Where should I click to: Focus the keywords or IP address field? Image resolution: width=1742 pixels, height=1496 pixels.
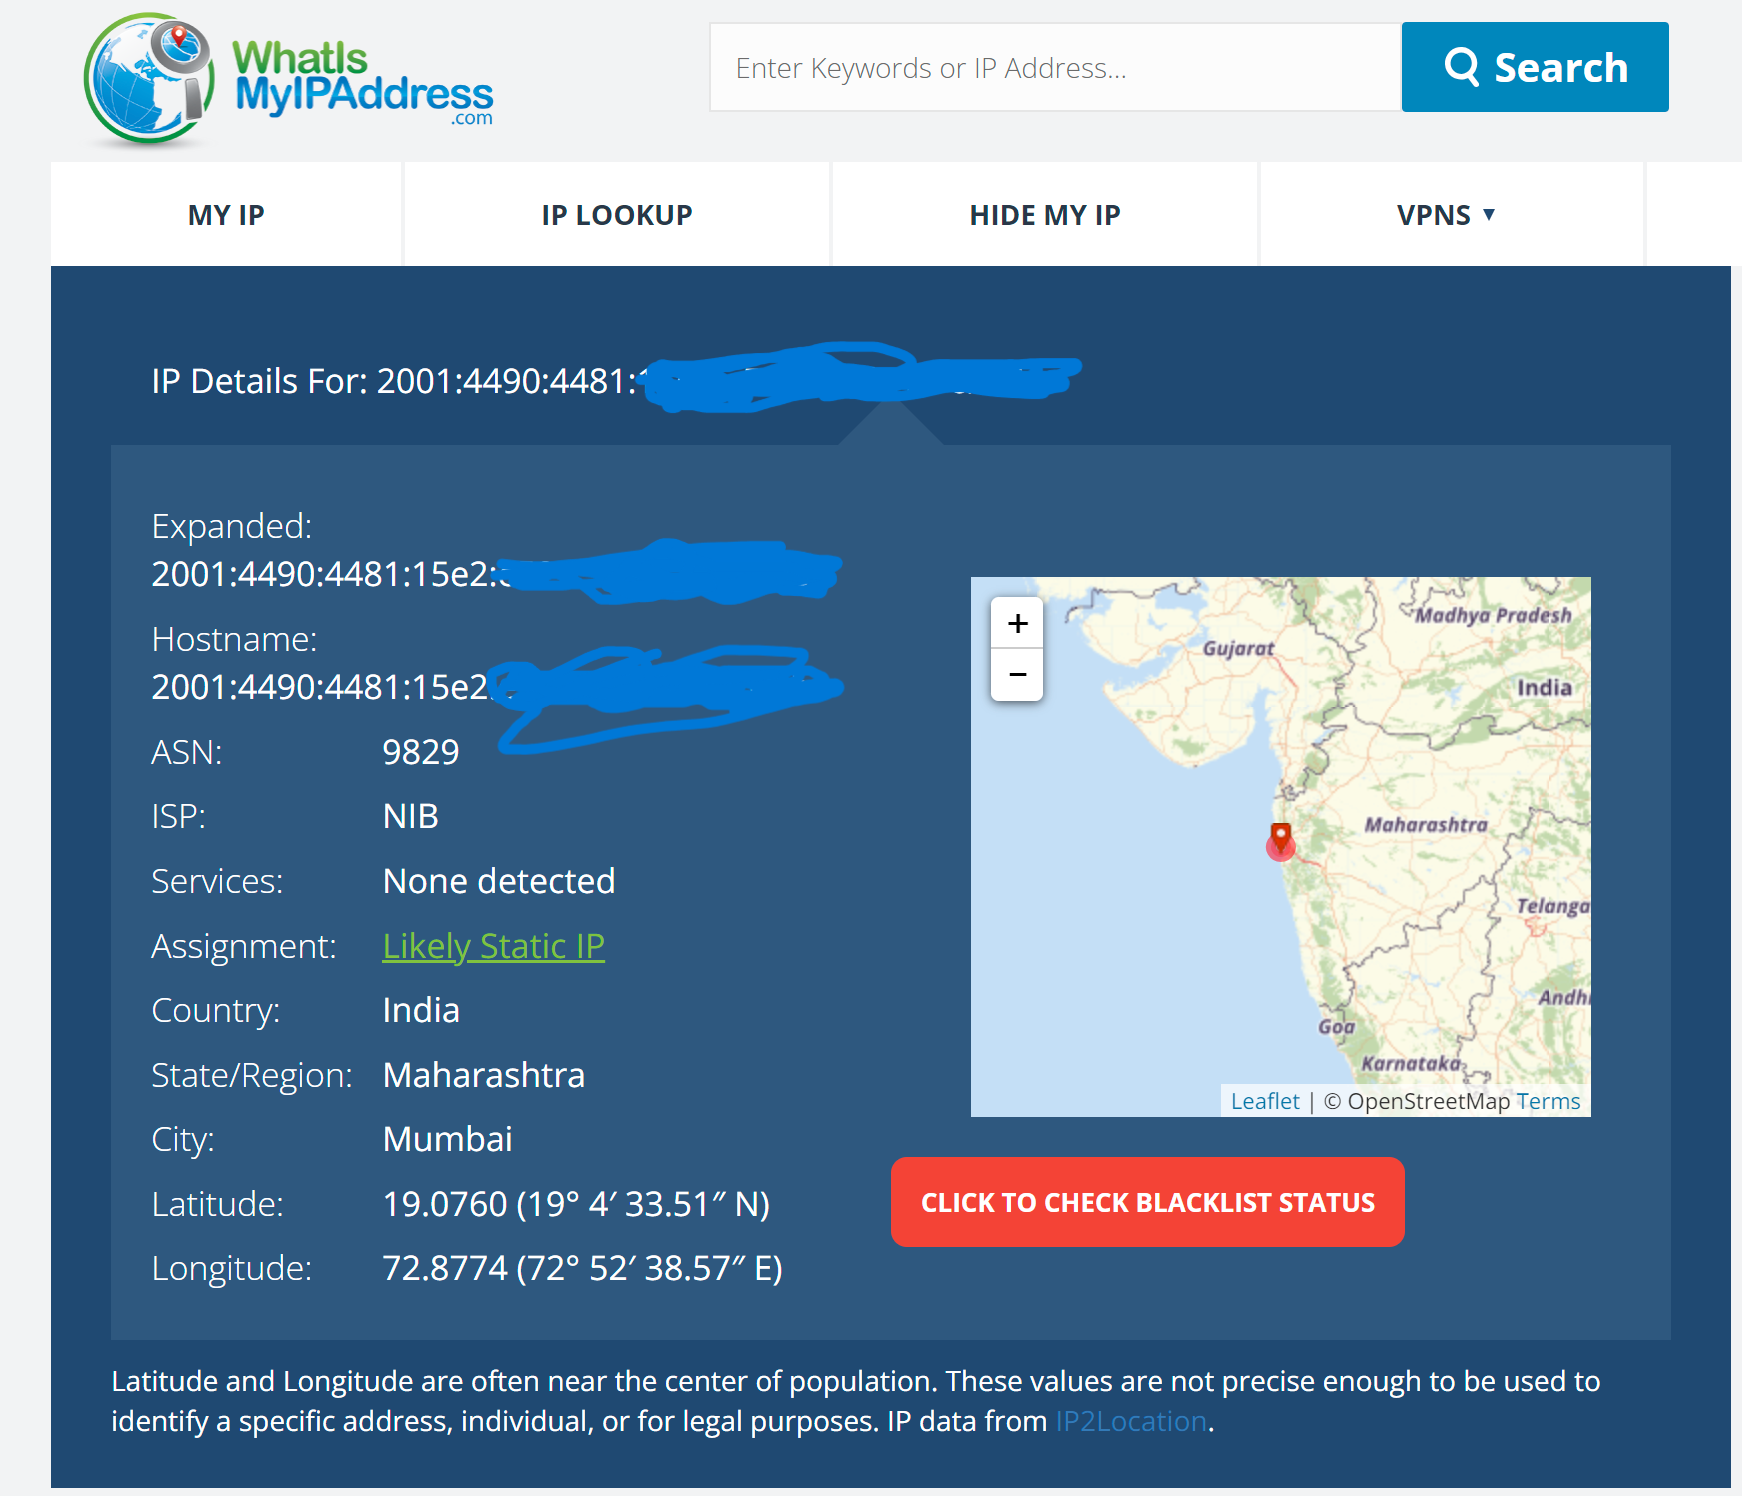(1054, 68)
